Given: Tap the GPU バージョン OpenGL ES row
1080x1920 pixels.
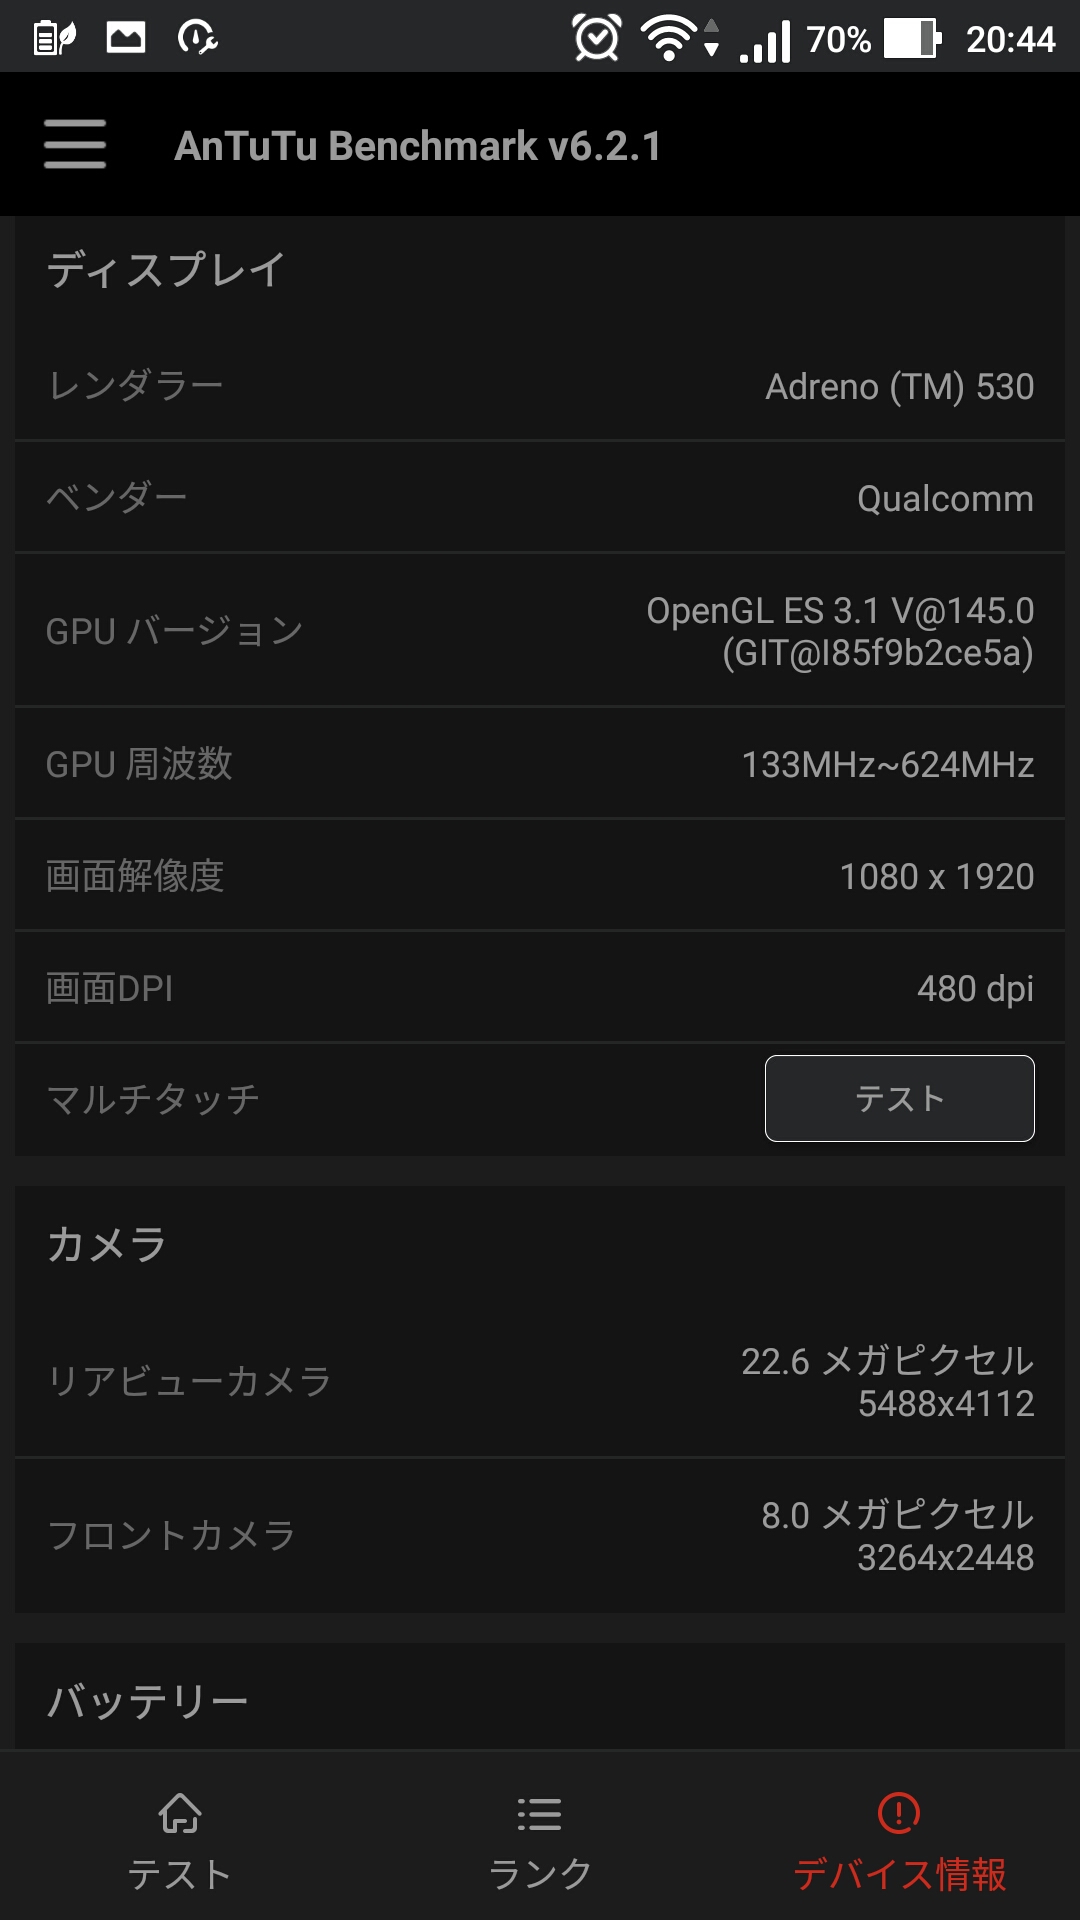Looking at the screenshot, I should pos(540,630).
